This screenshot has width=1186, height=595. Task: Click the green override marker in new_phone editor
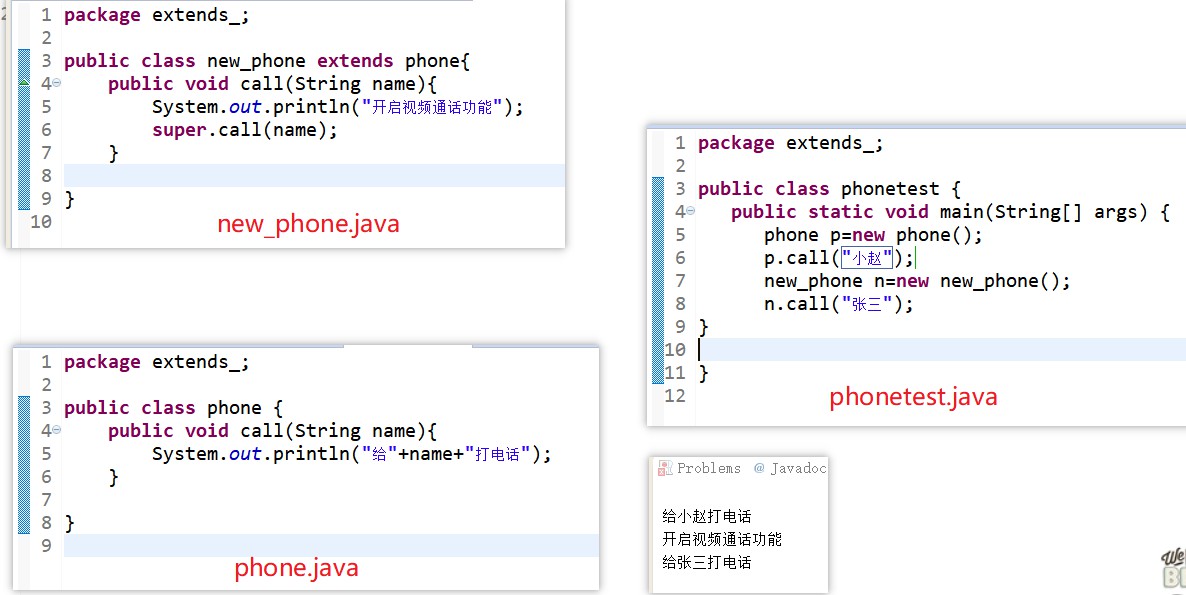pos(23,82)
